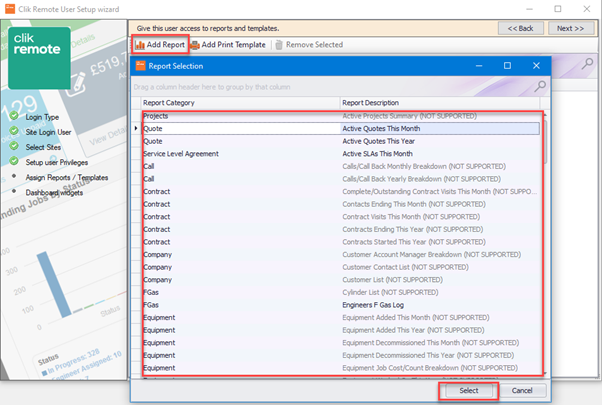The height and width of the screenshot is (405, 602).
Task: Go to Select Sites wizard step
Action: coord(43,147)
